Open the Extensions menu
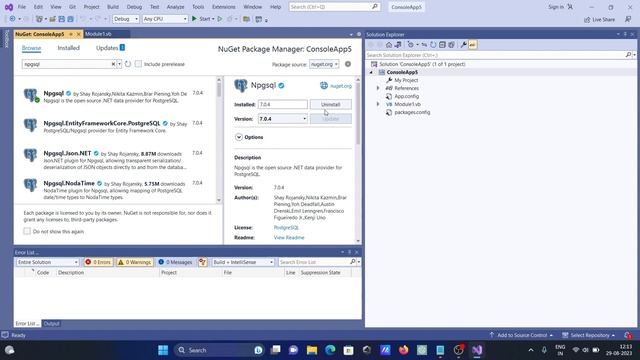640x360 pixels. 224,7
